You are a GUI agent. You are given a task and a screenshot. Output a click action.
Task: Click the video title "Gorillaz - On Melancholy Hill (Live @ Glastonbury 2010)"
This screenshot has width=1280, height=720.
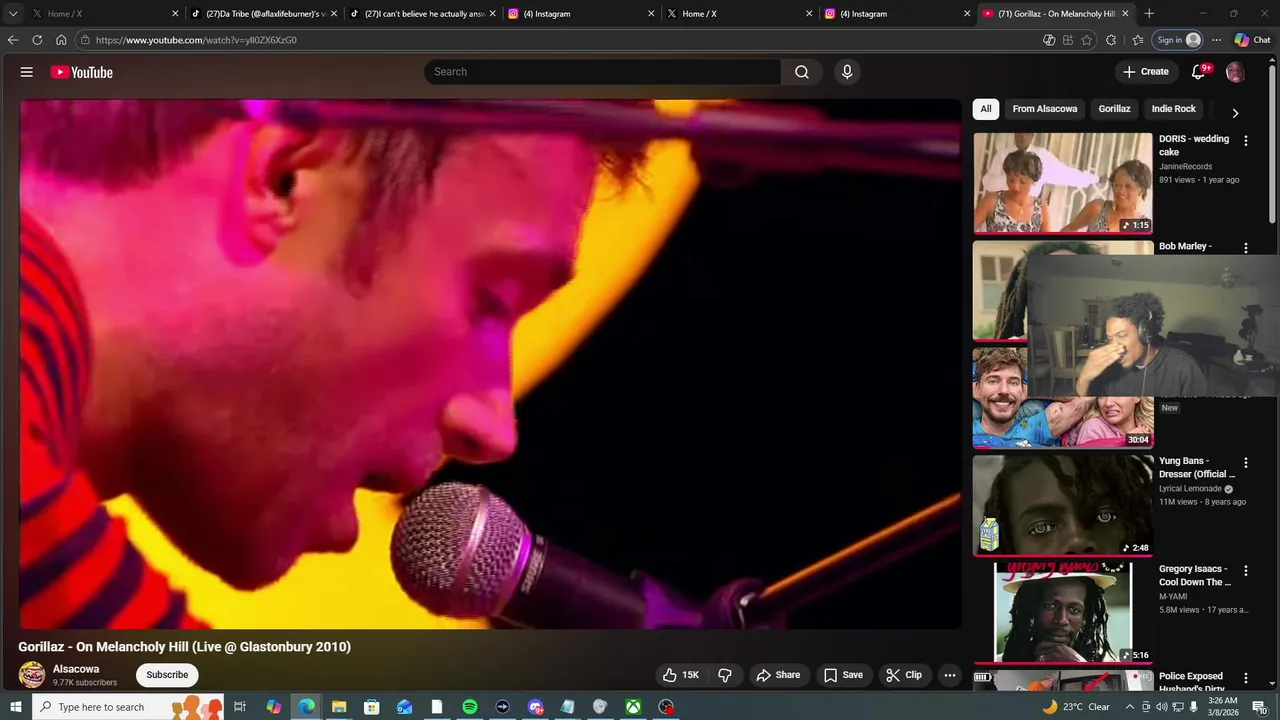point(185,647)
